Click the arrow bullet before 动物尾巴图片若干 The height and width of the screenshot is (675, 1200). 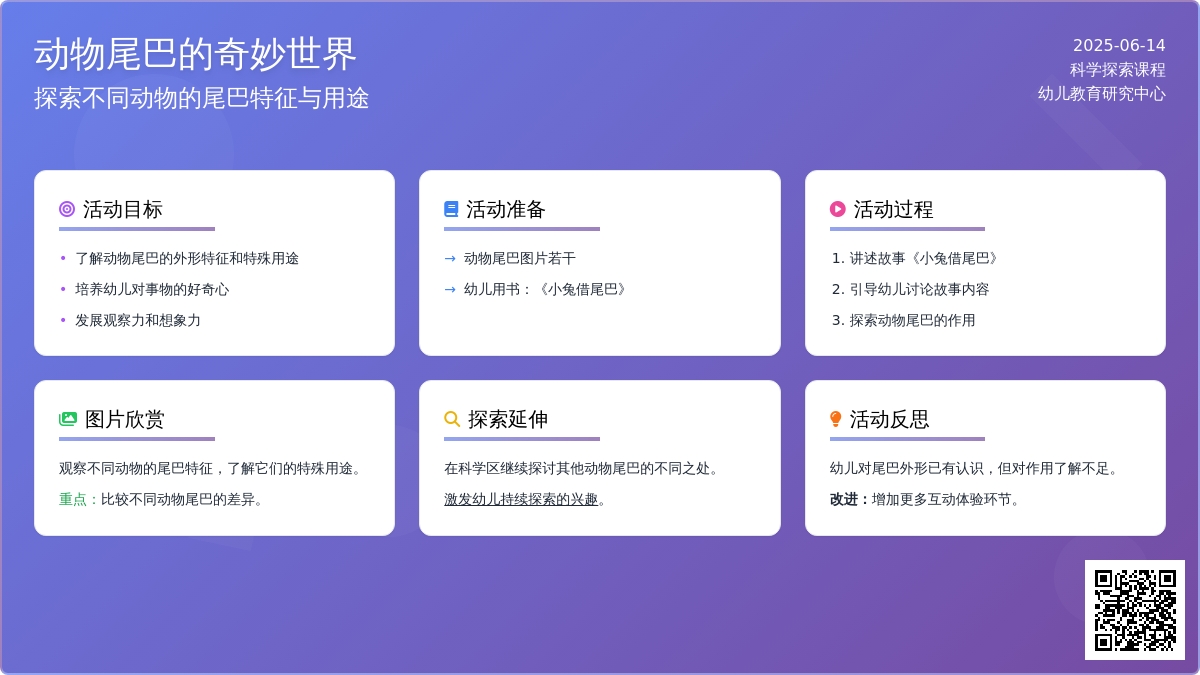[x=450, y=258]
